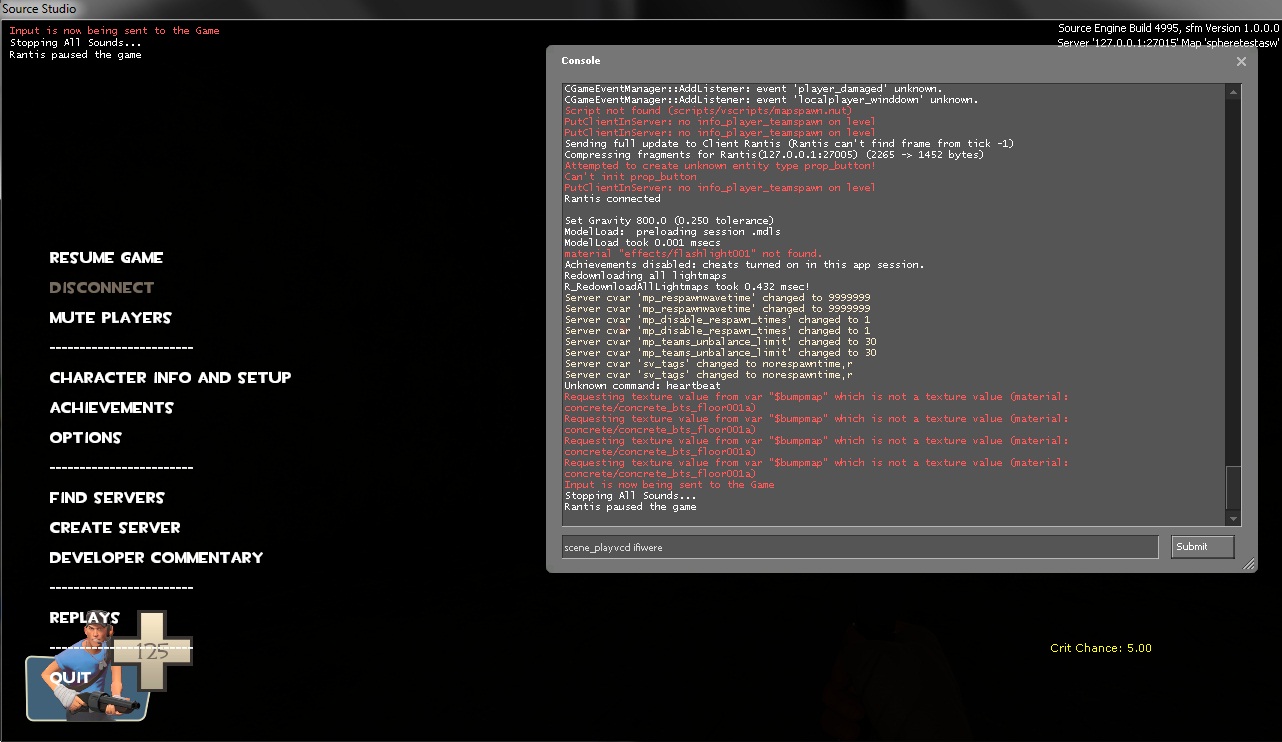Choose Disconnect in the game menu
Screen dimensions: 1282x742
pos(102,288)
